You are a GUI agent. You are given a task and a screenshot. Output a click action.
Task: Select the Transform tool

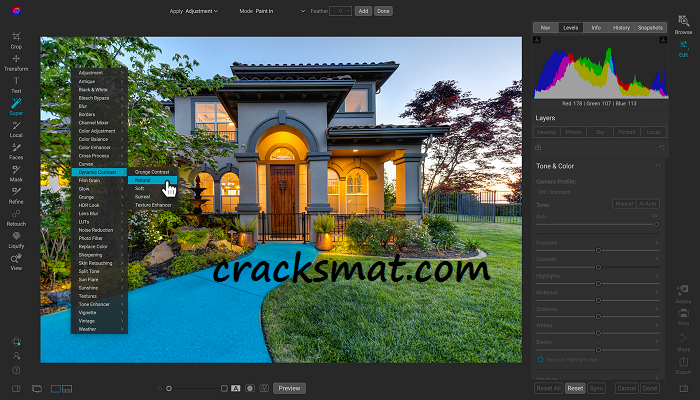coord(16,62)
